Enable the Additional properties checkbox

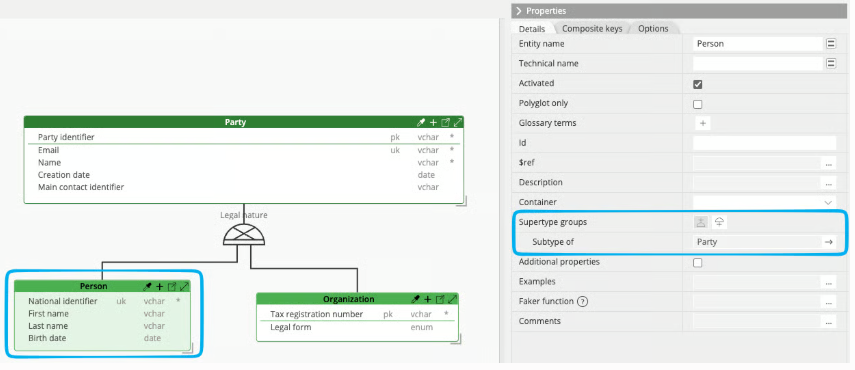click(x=697, y=263)
